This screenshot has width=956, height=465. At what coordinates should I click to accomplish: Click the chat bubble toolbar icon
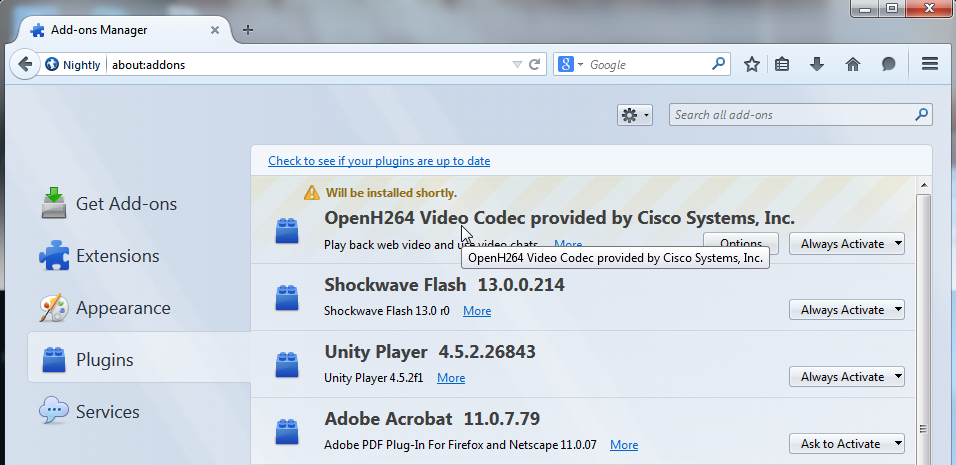[888, 64]
